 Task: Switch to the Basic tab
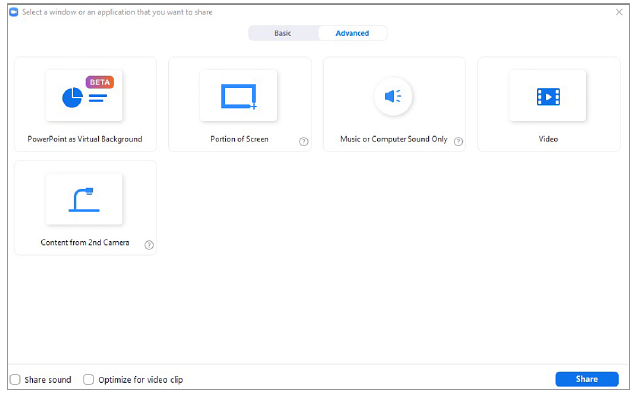click(283, 33)
